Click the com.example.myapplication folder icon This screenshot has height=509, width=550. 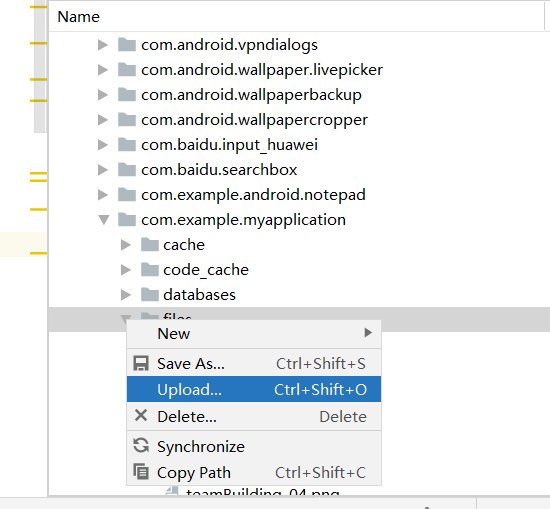click(x=127, y=220)
